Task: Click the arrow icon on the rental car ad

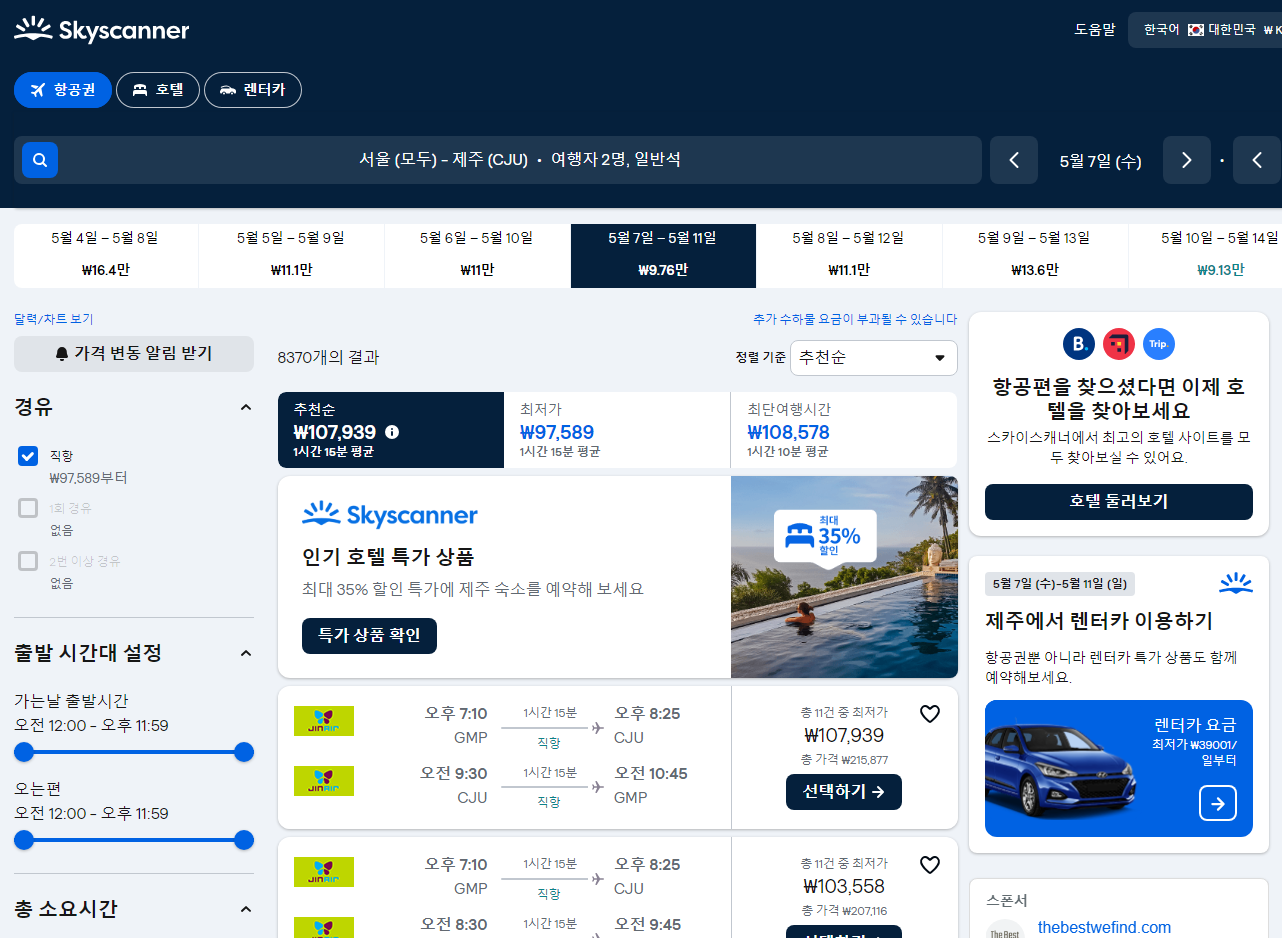Action: [x=1217, y=803]
